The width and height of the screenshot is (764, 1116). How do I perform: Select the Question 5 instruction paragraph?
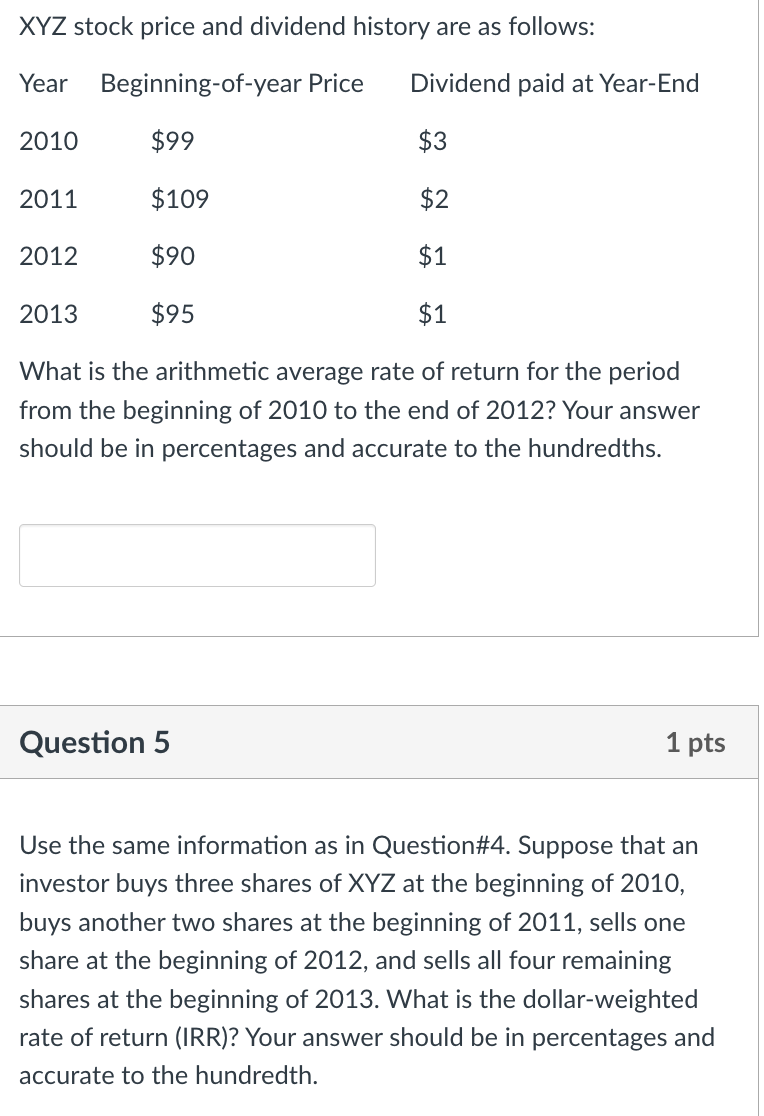point(367,960)
